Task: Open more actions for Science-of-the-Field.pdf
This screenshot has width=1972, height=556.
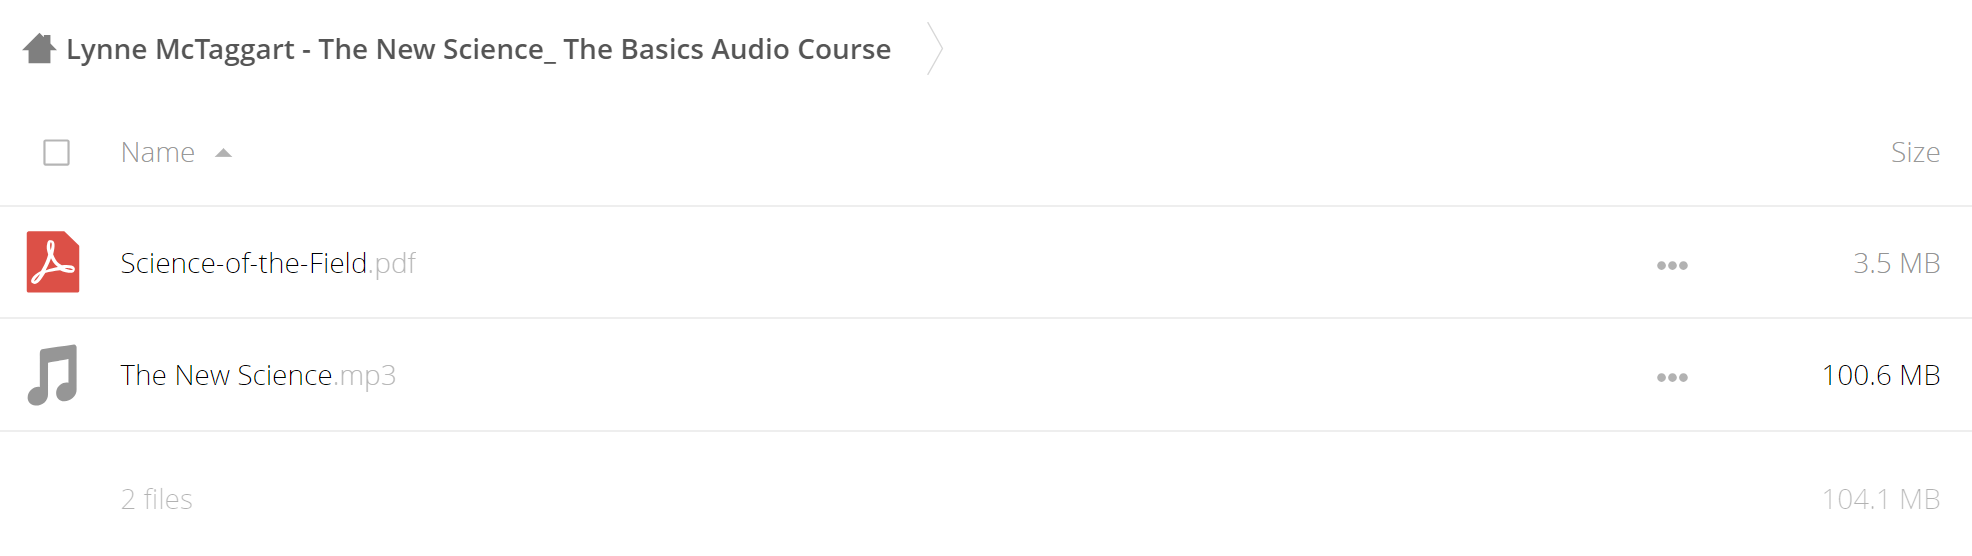Action: [x=1672, y=265]
